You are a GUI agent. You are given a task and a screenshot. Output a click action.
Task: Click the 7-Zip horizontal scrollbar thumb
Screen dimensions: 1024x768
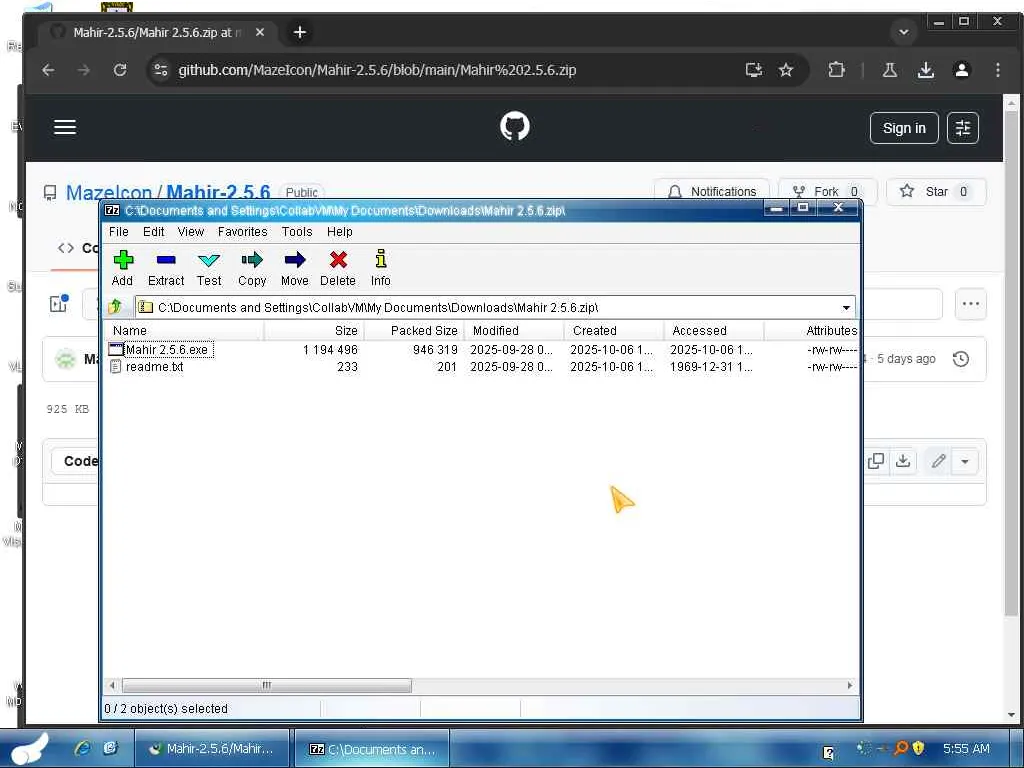tap(267, 685)
